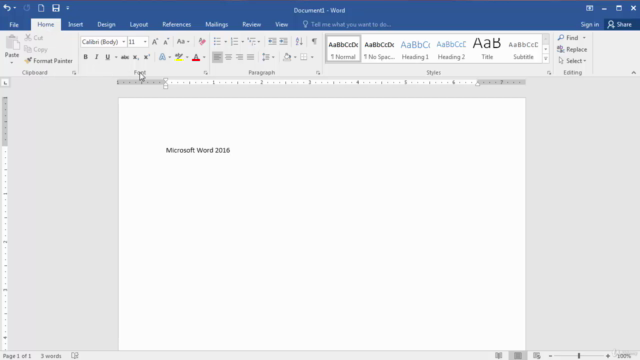This screenshot has width=640, height=360.
Task: Toggle Strikethrough formatting
Action: point(124,57)
